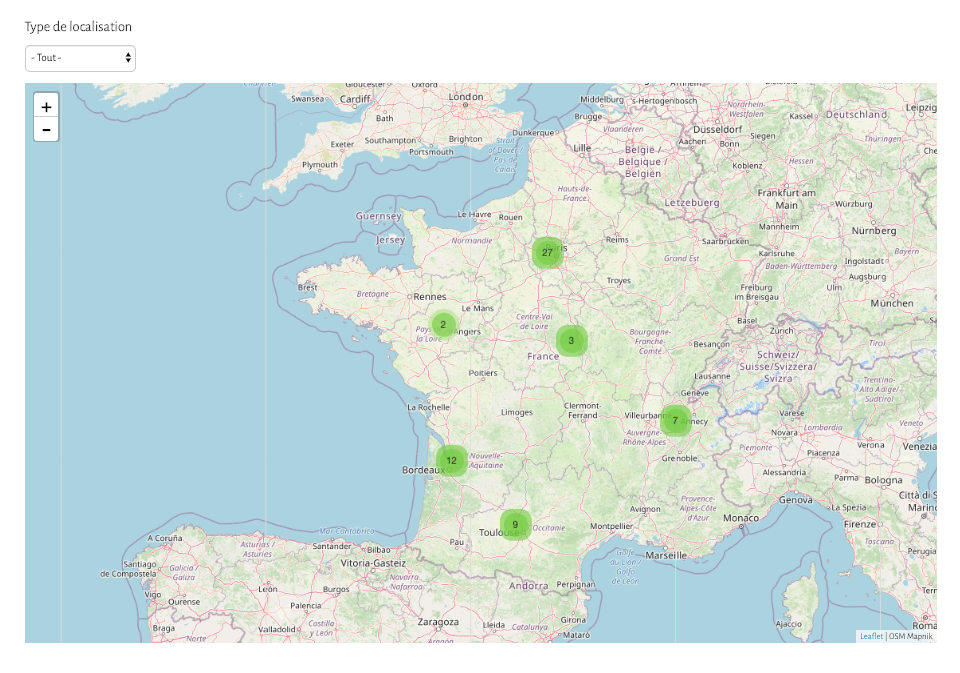Click the cluster marker labeled 3
The width and height of the screenshot is (960, 673).
[571, 341]
